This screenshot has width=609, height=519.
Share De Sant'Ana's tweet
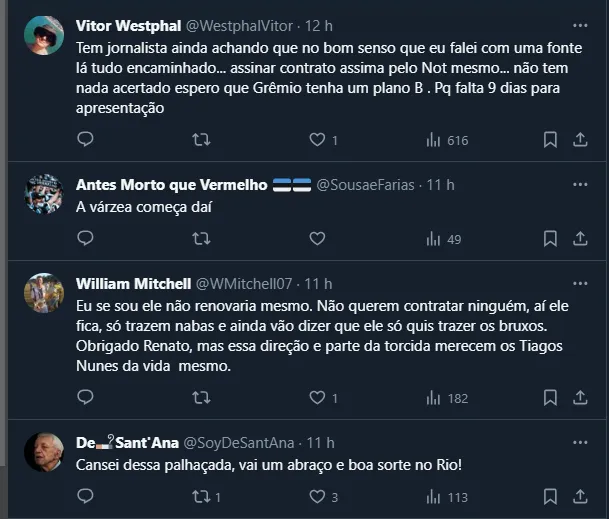click(580, 496)
